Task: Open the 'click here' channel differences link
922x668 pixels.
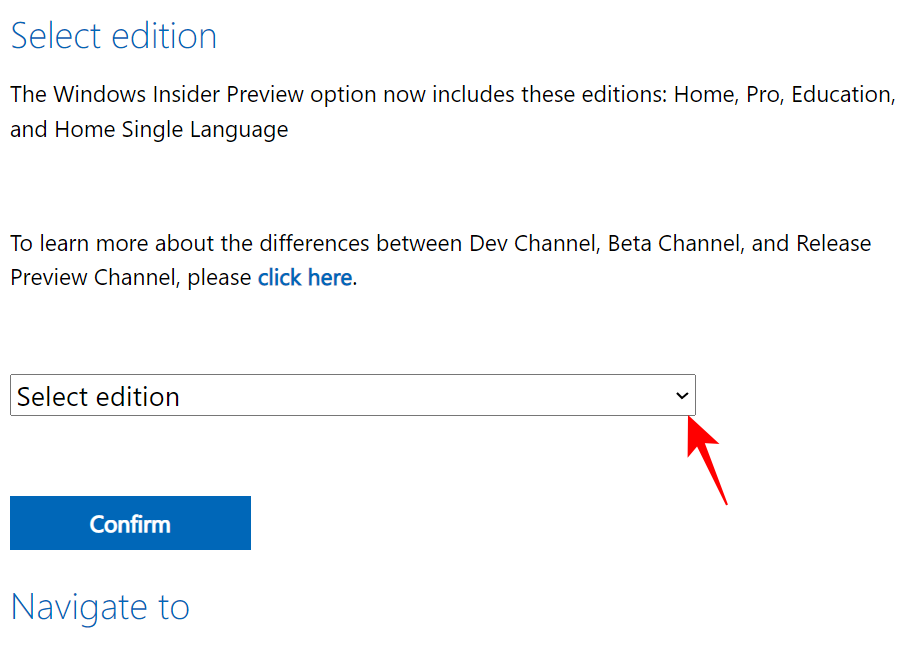Action: tap(304, 277)
